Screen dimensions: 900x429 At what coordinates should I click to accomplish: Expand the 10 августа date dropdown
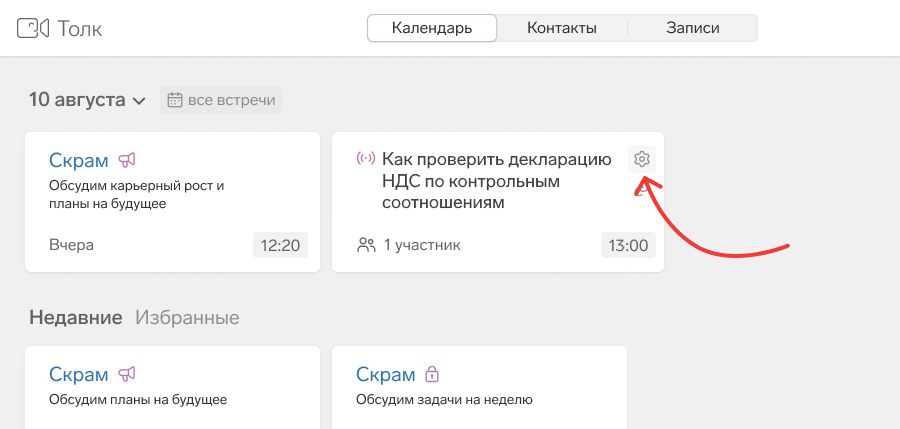tap(88, 100)
